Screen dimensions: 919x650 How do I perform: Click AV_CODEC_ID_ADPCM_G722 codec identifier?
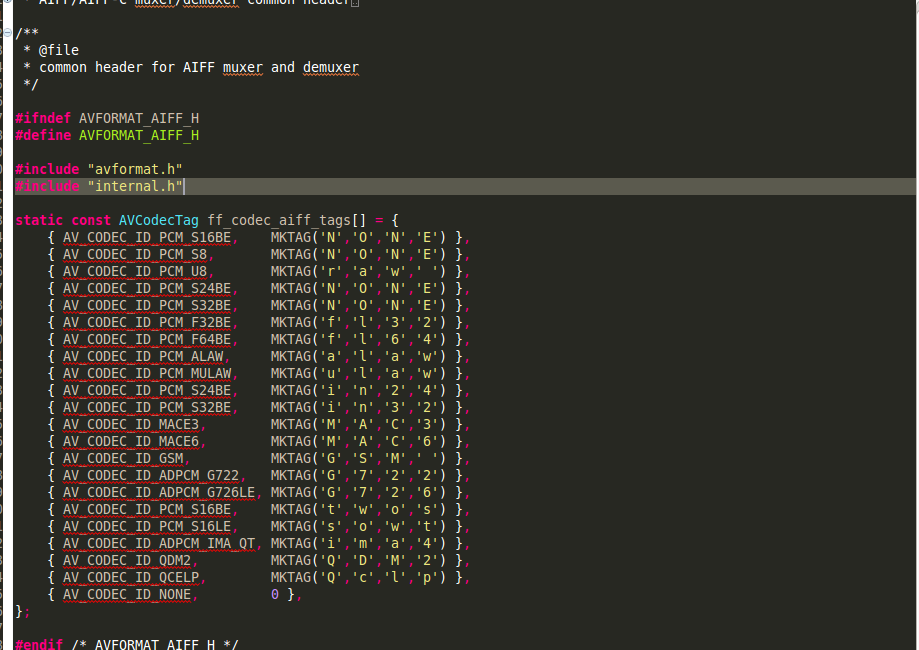coord(151,475)
